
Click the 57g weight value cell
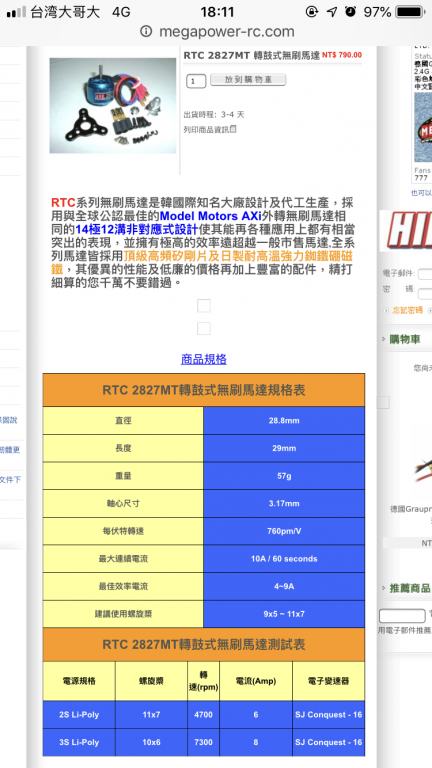(x=284, y=476)
